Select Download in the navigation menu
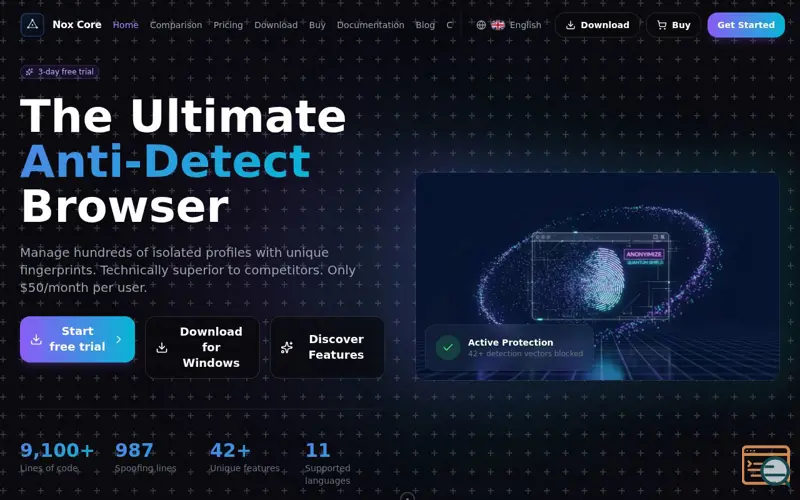This screenshot has width=800, height=500. click(x=276, y=25)
